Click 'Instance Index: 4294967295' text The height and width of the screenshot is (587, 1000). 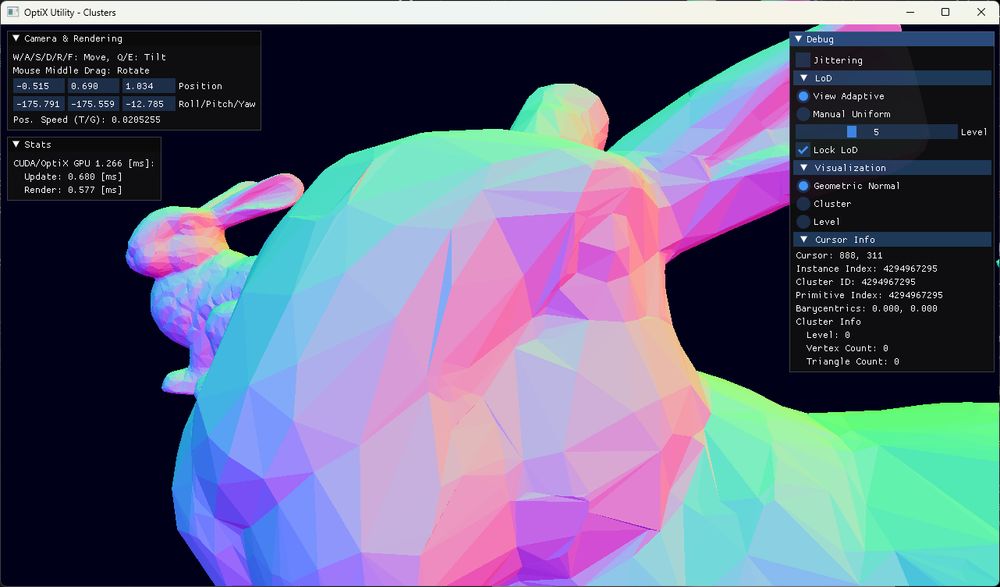coord(866,269)
